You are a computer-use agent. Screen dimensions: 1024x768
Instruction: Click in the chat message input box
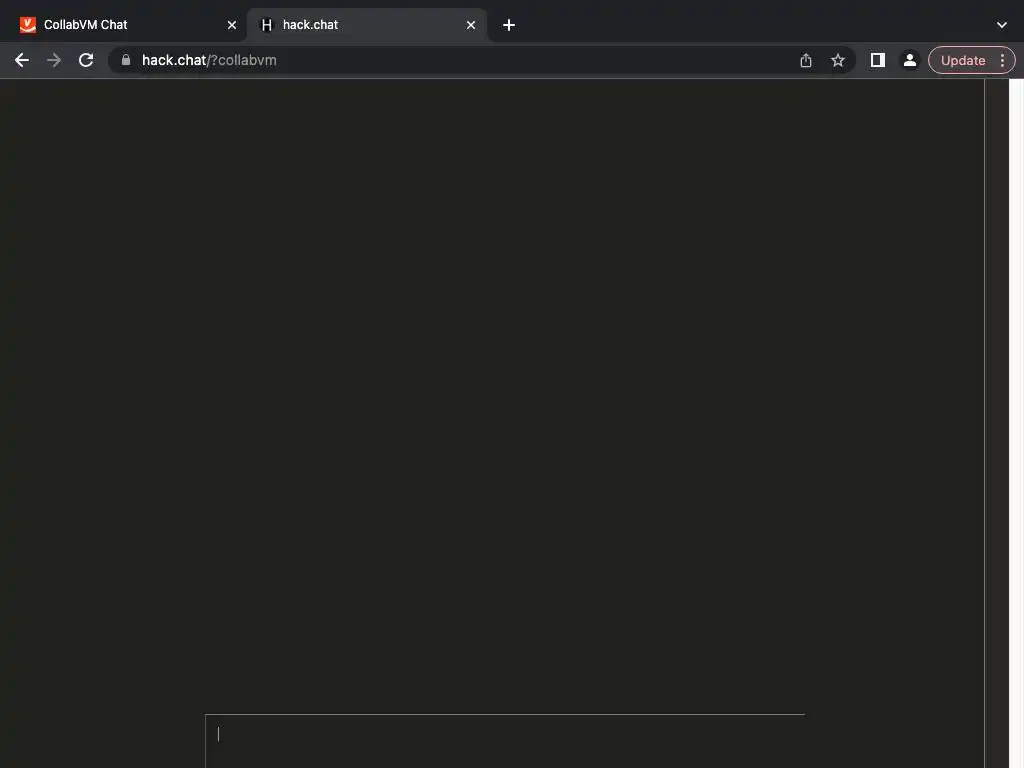click(505, 741)
